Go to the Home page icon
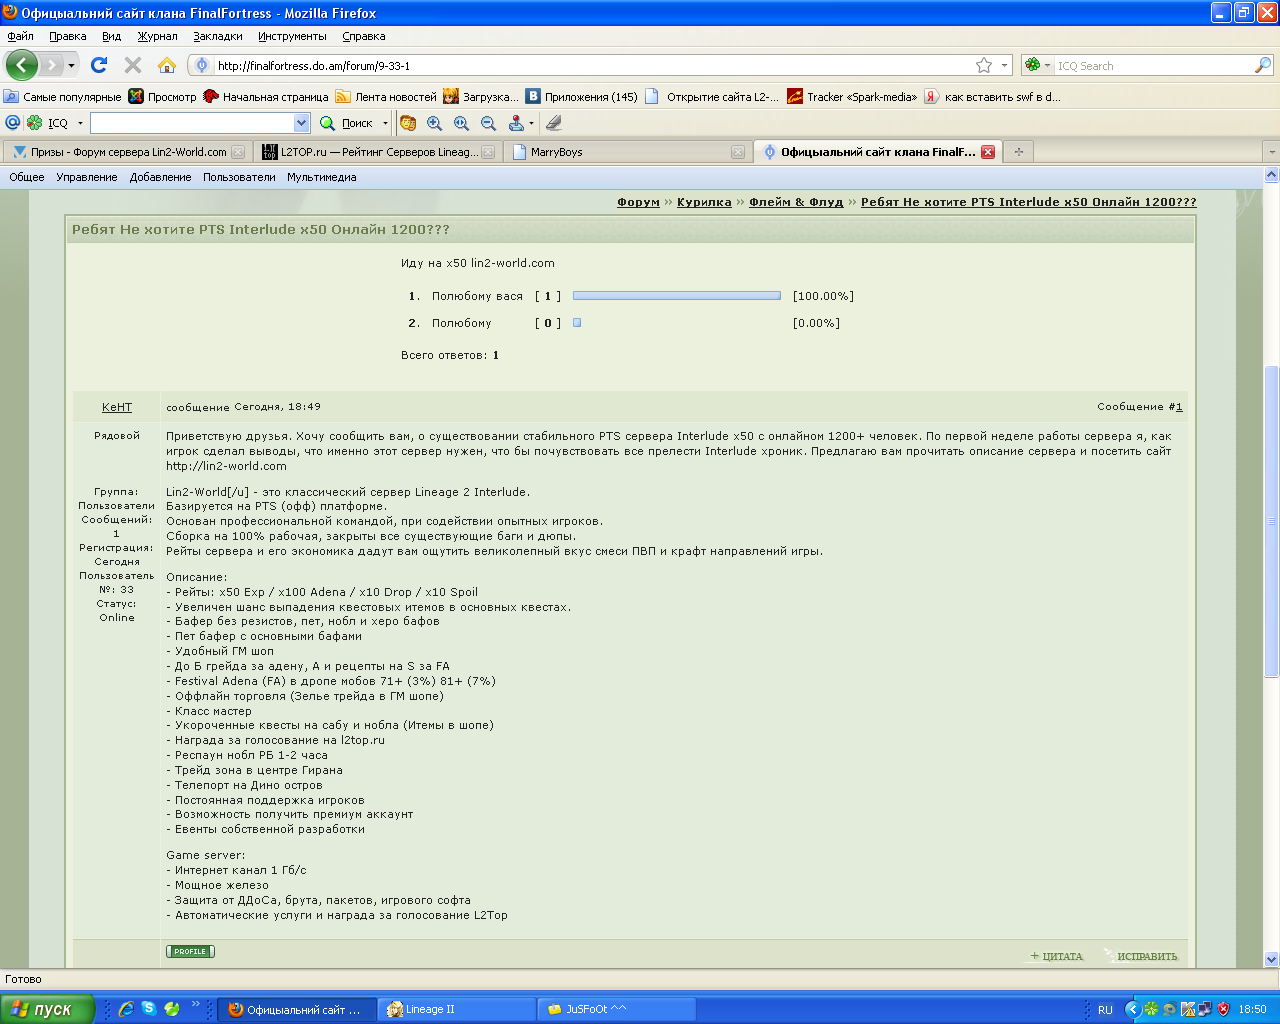This screenshot has height=1024, width=1280. (167, 65)
